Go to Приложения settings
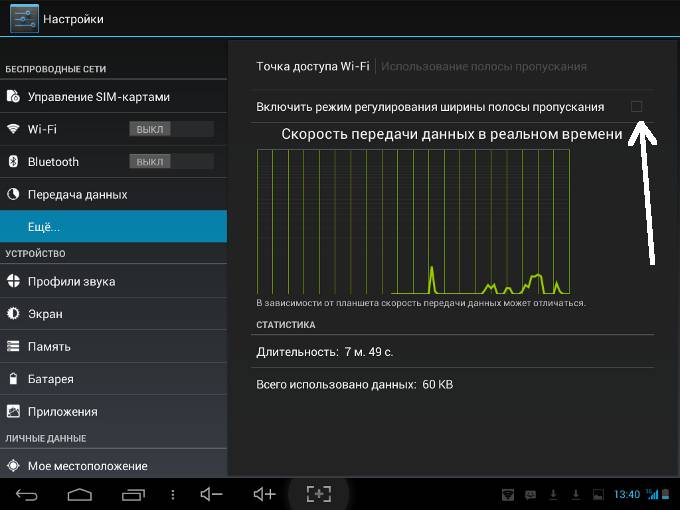 click(62, 411)
